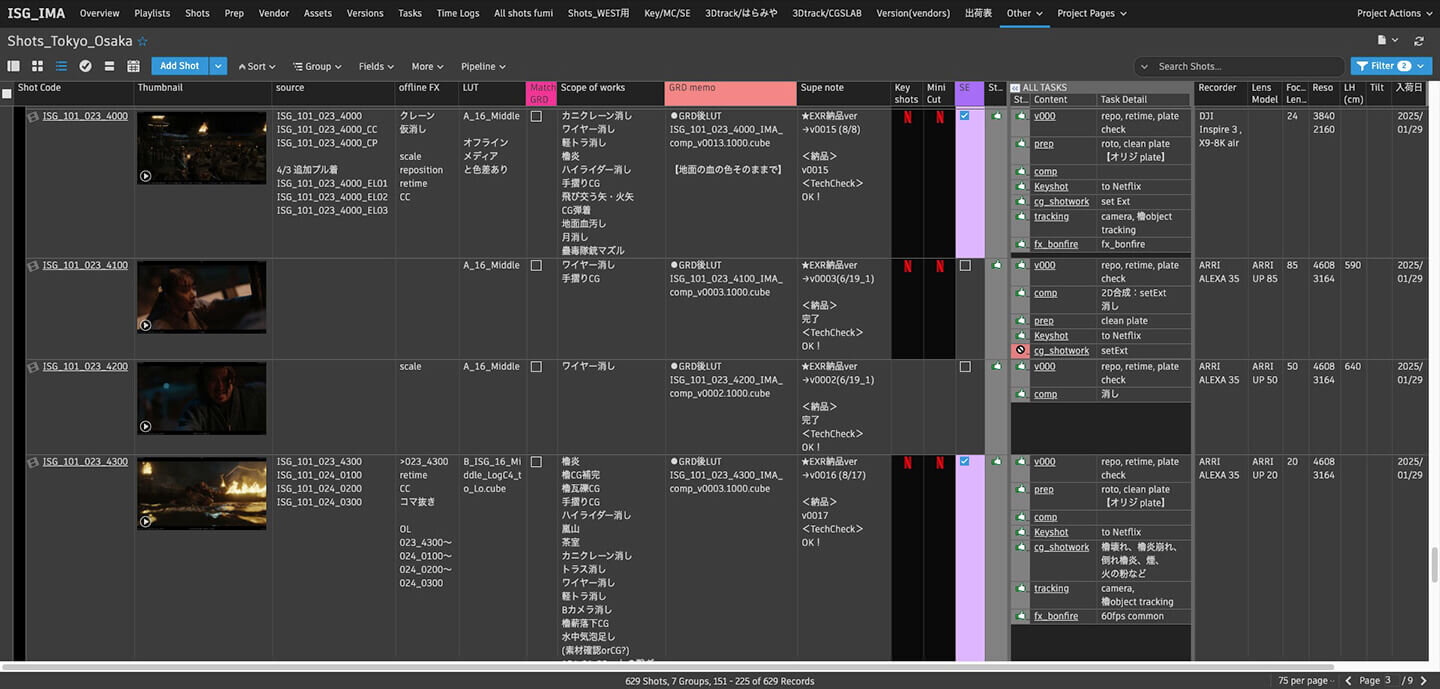1440x689 pixels.
Task: Click the Add Shot button
Action: coord(180,66)
